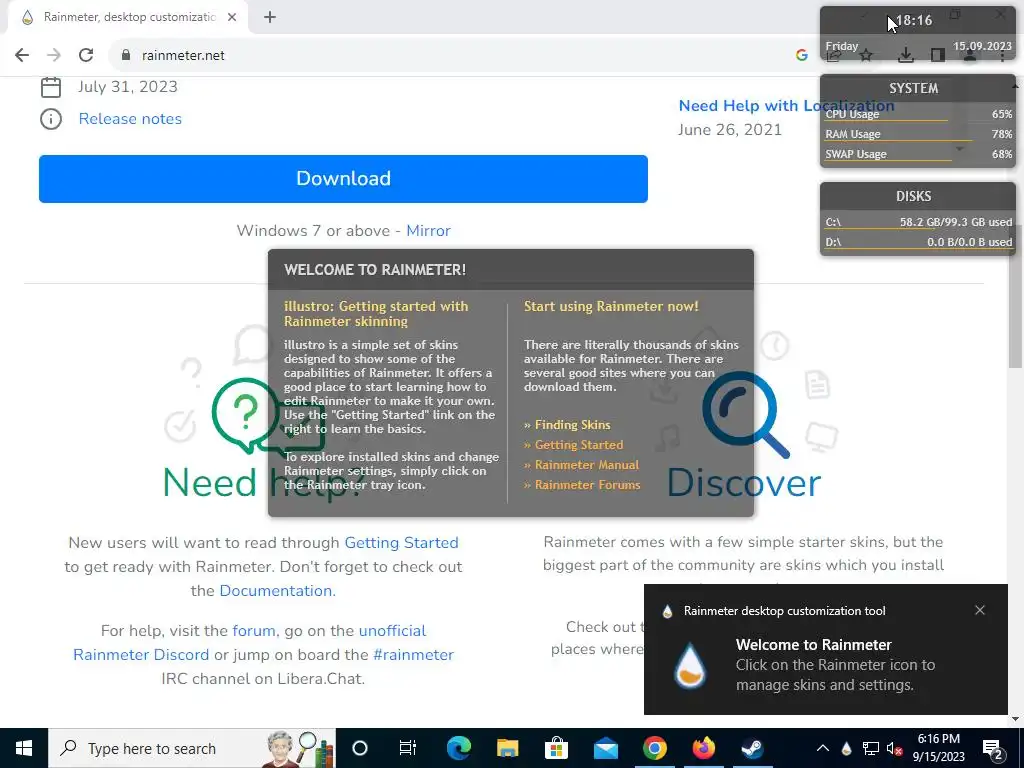Click the #rainmeter IRC link
Viewport: 1024px width, 768px height.
pos(413,655)
